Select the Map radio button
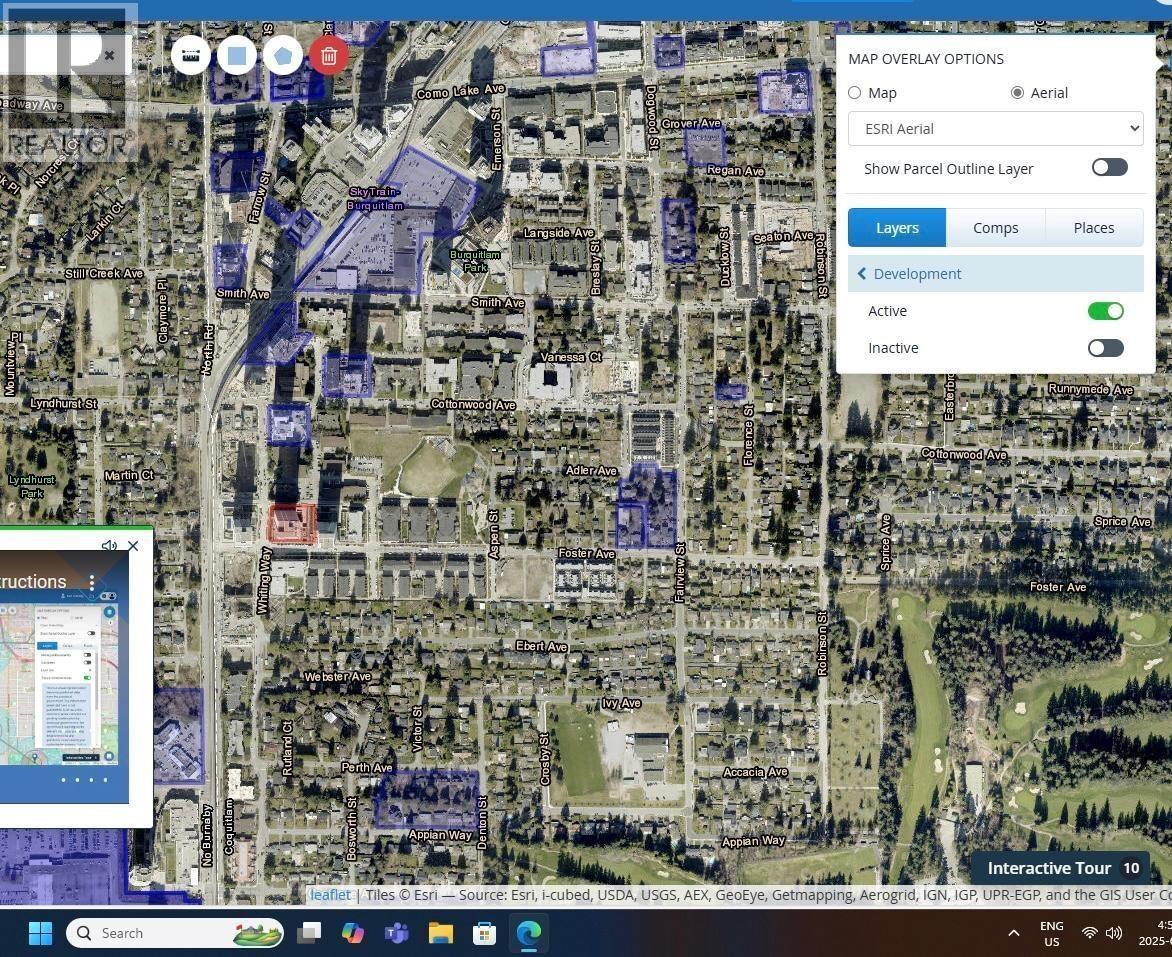1172x957 pixels. click(x=855, y=93)
